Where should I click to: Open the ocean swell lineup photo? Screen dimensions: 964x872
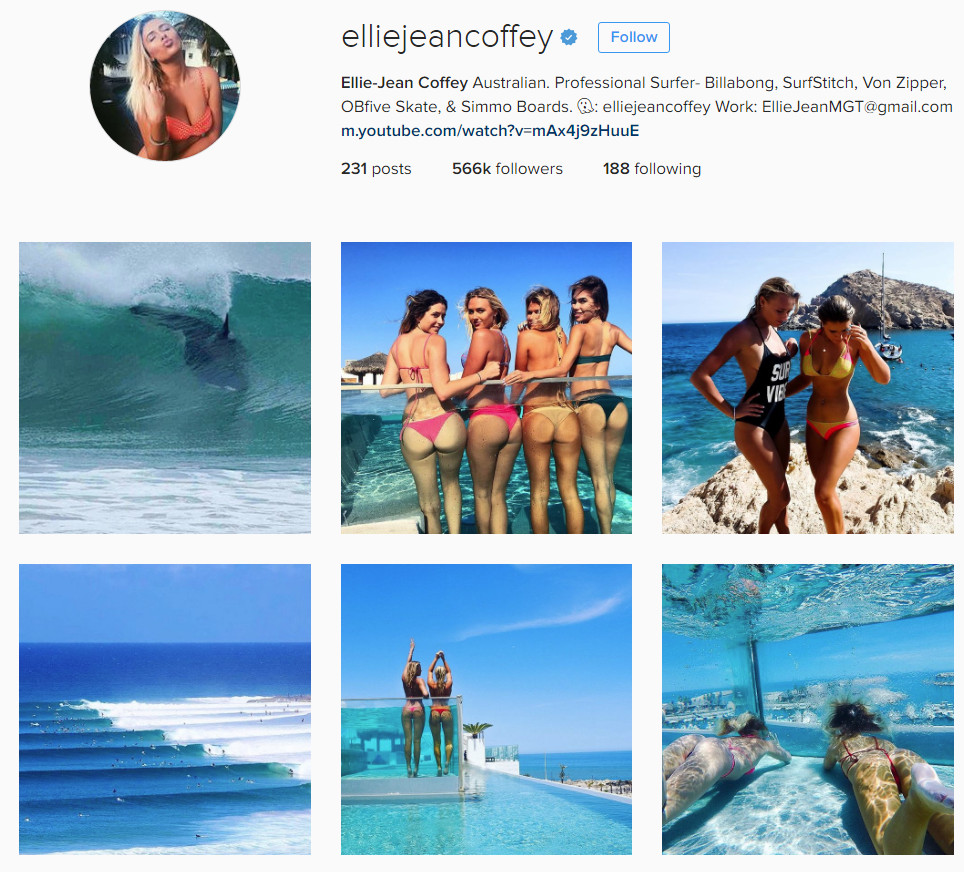coord(165,709)
